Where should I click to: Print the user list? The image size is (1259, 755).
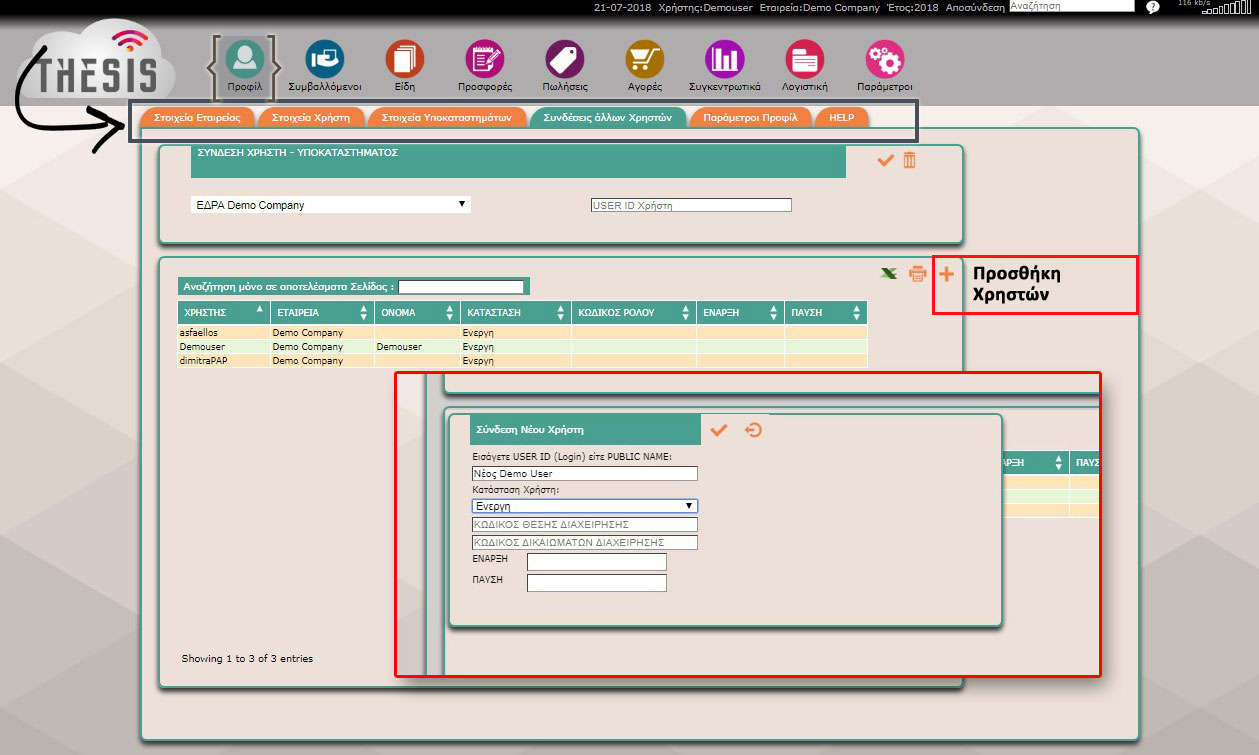pos(917,274)
